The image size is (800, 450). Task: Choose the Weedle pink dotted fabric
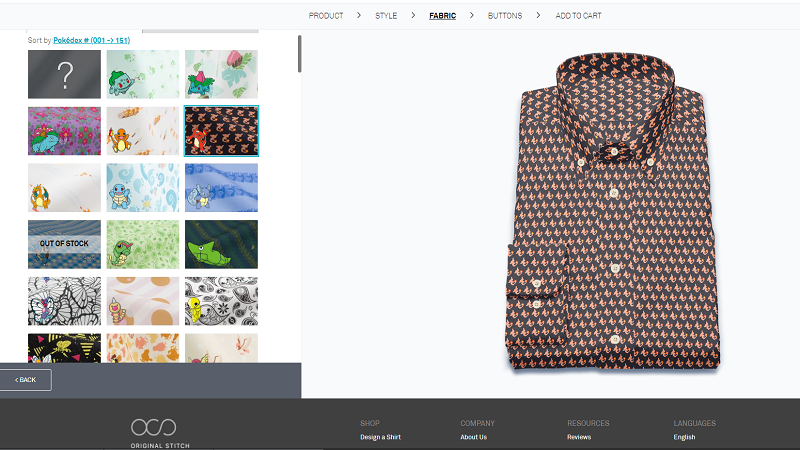[143, 301]
